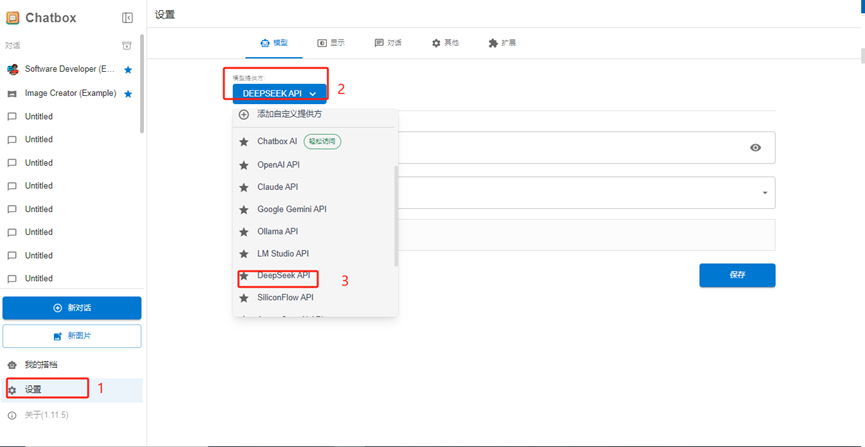Click the star icon beside Google Gemini API
Screen dimensions: 865x447
(x=243, y=210)
